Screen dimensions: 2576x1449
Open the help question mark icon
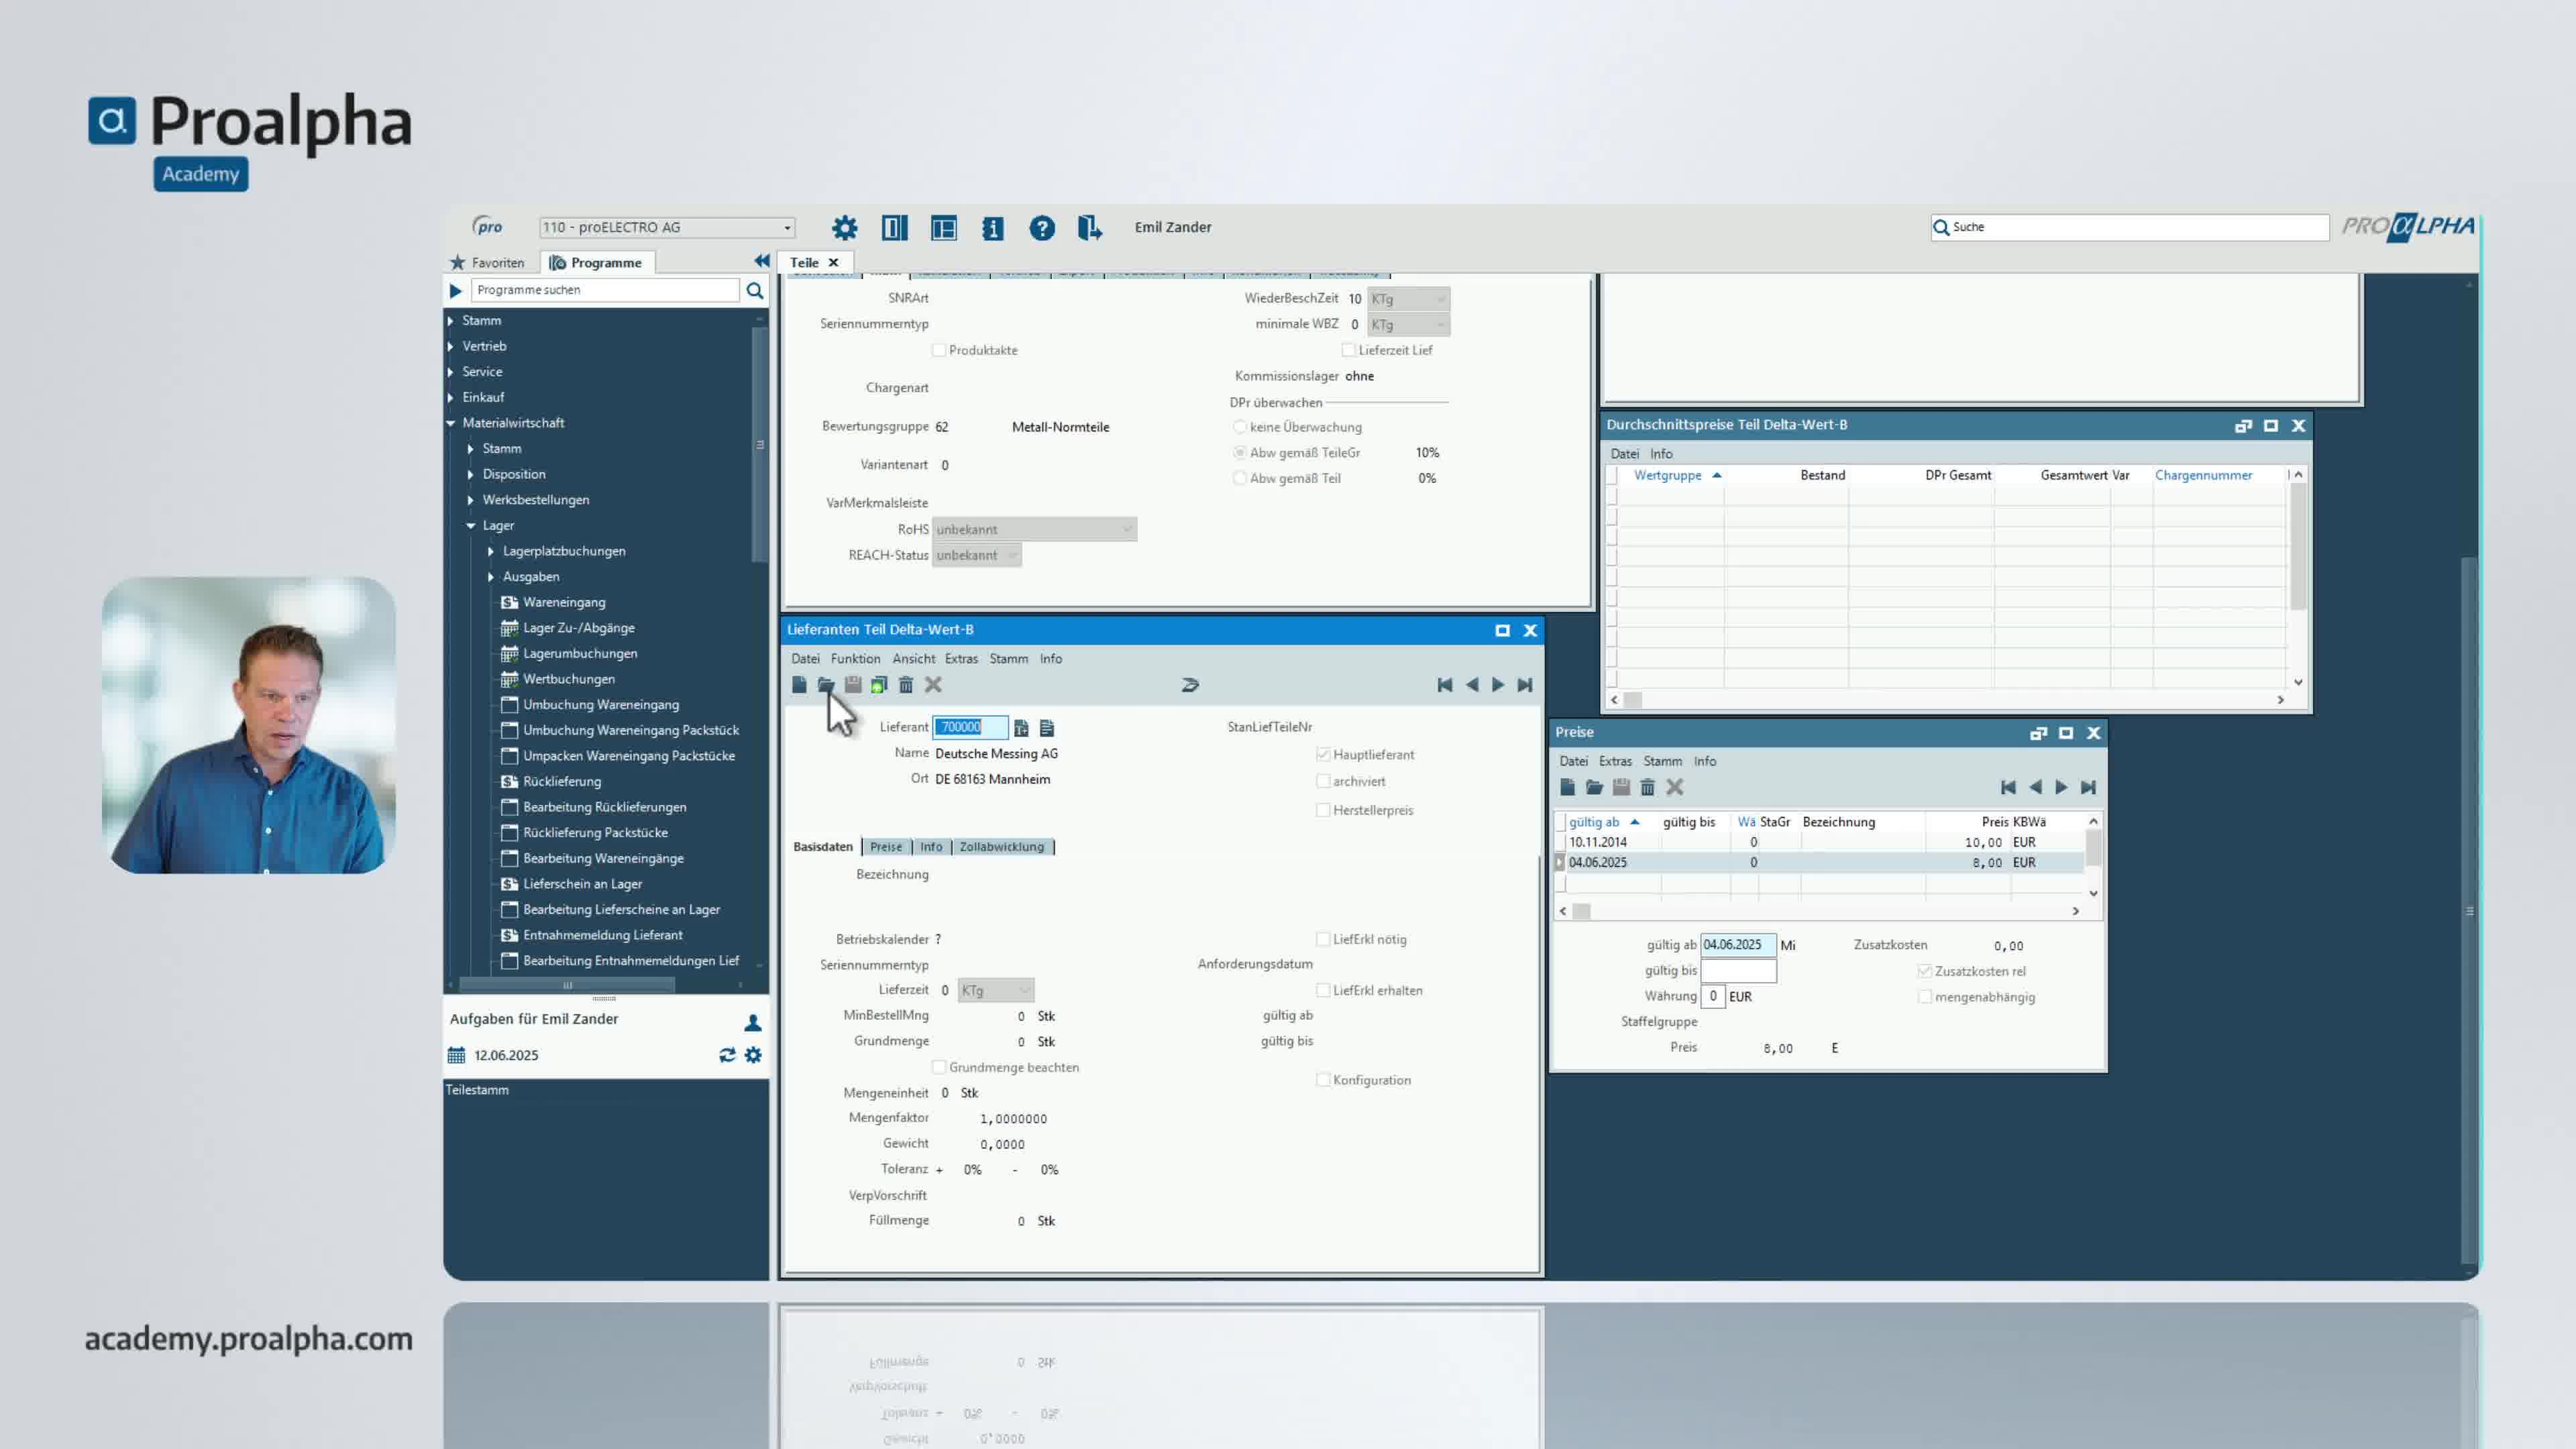tap(1041, 228)
